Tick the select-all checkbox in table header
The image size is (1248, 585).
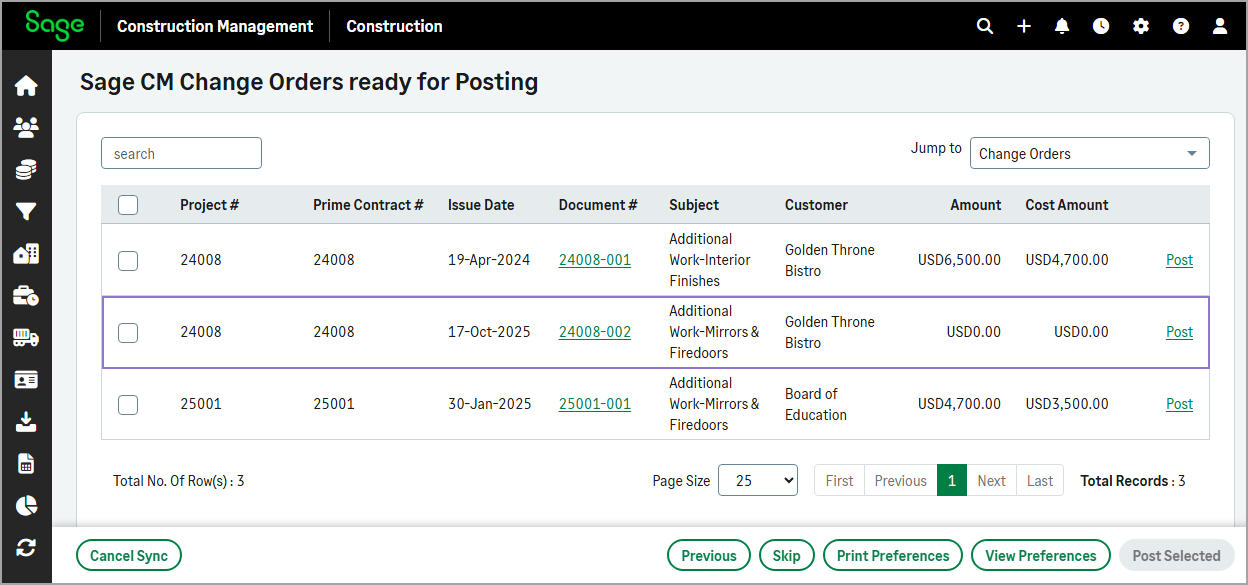click(128, 205)
